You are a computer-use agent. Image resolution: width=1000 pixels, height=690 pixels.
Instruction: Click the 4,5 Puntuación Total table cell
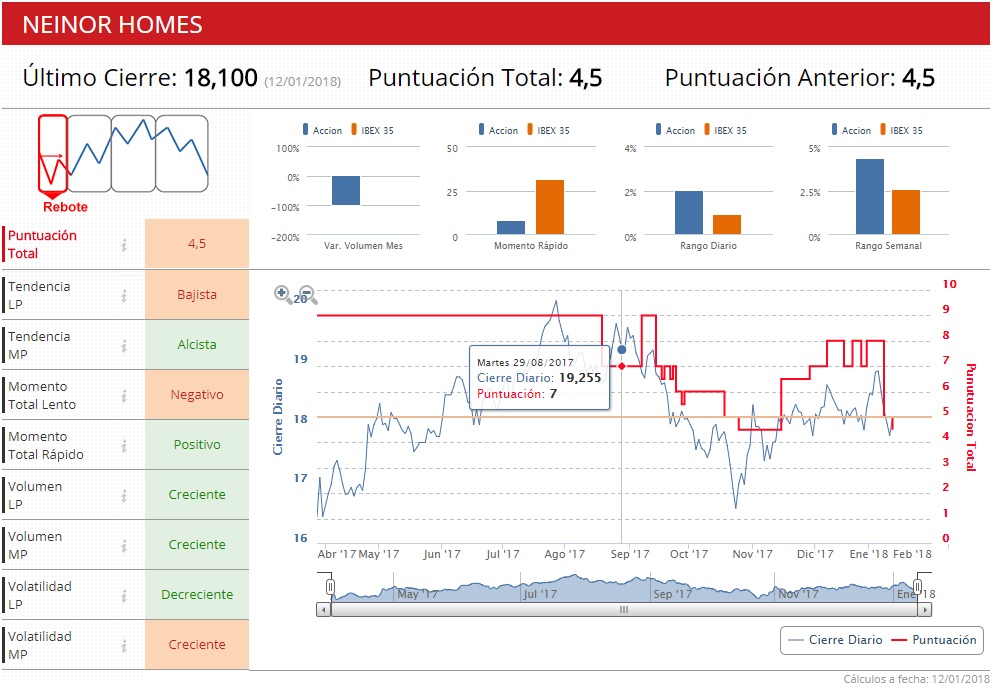tap(197, 244)
